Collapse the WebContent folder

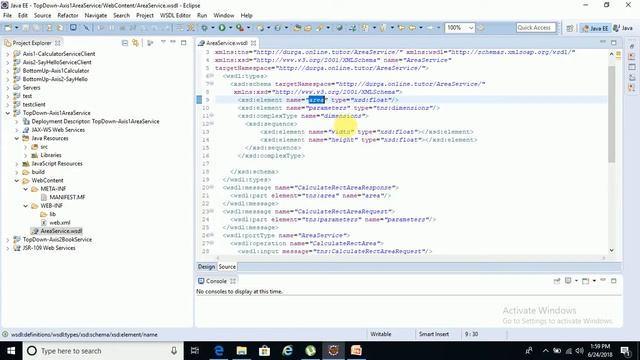16,180
